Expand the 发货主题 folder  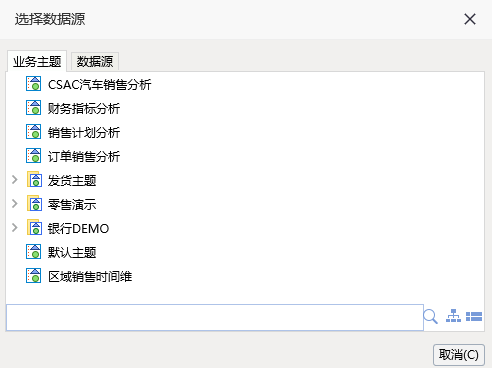pyautogui.click(x=15, y=180)
